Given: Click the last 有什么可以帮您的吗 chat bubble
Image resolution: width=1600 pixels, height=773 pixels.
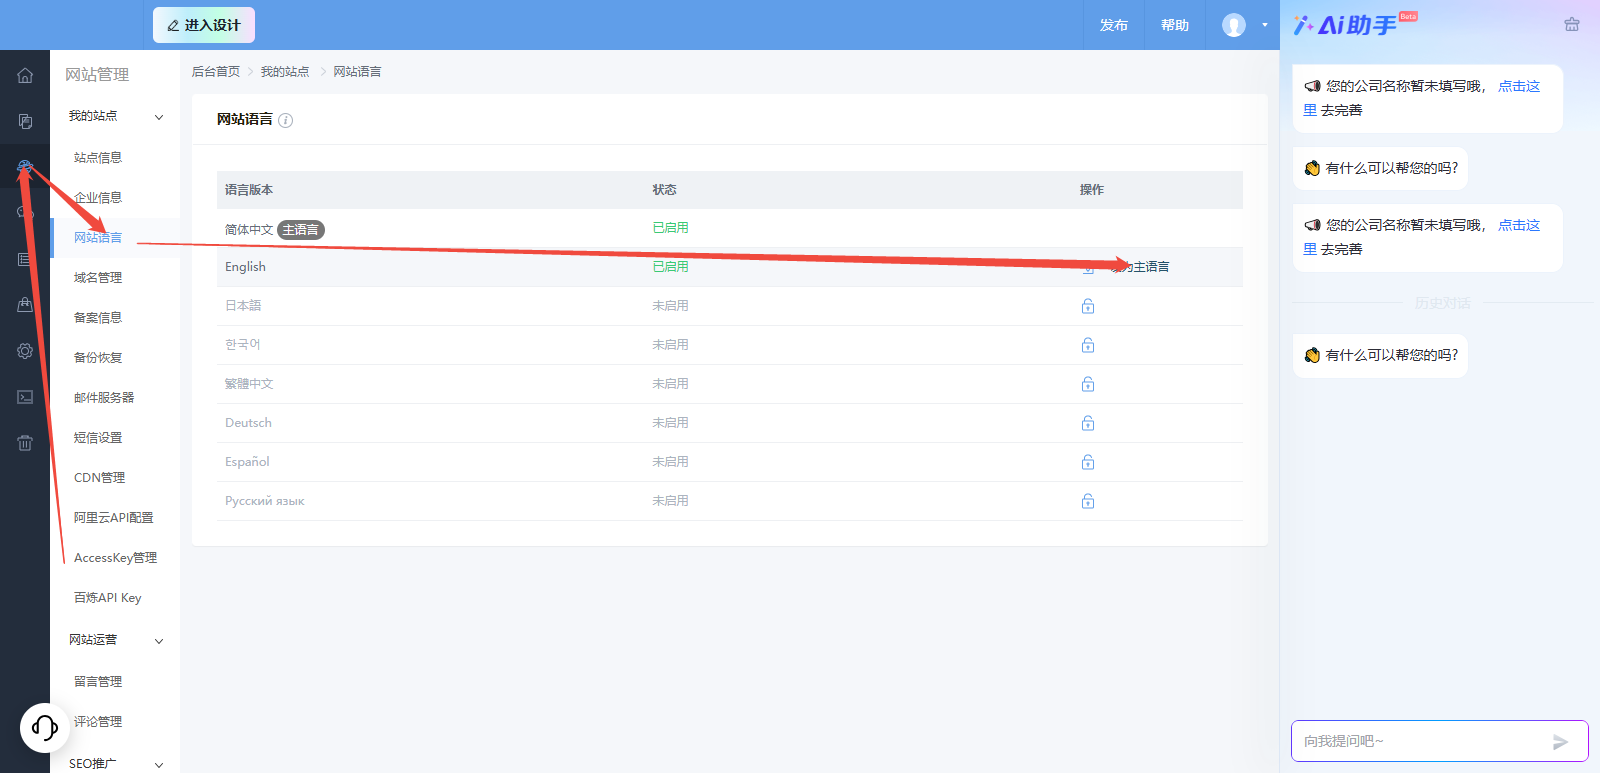Looking at the screenshot, I should coord(1381,356).
